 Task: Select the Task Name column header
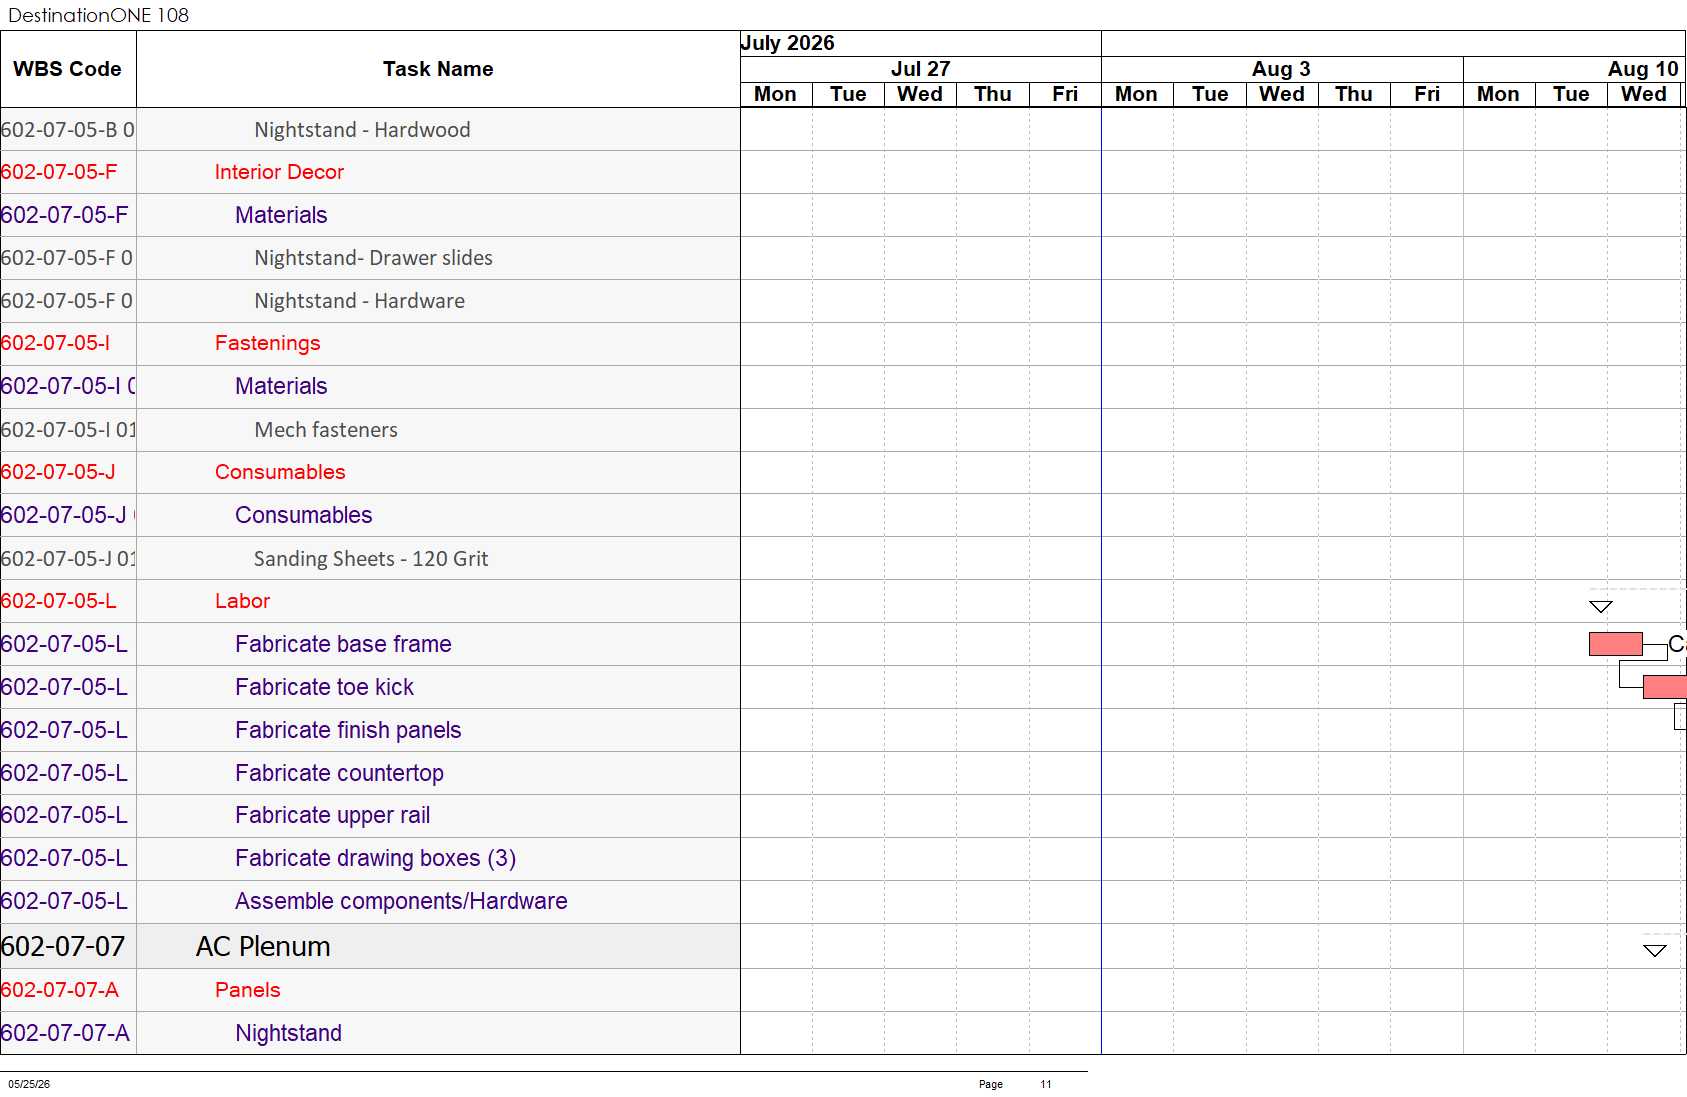(438, 69)
